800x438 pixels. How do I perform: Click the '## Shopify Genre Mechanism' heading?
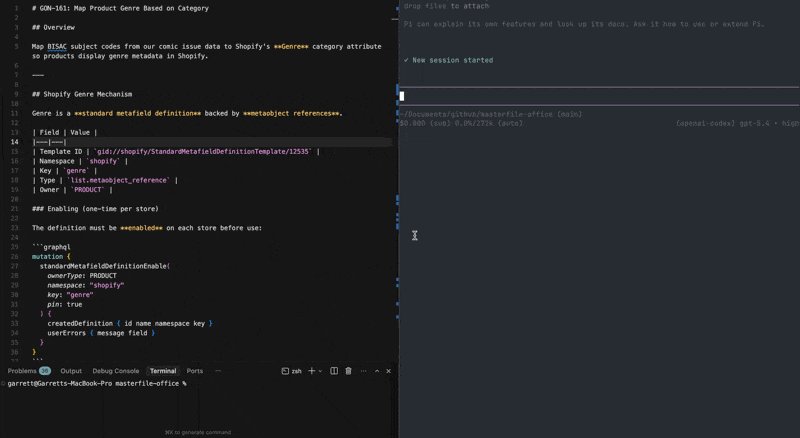point(82,94)
